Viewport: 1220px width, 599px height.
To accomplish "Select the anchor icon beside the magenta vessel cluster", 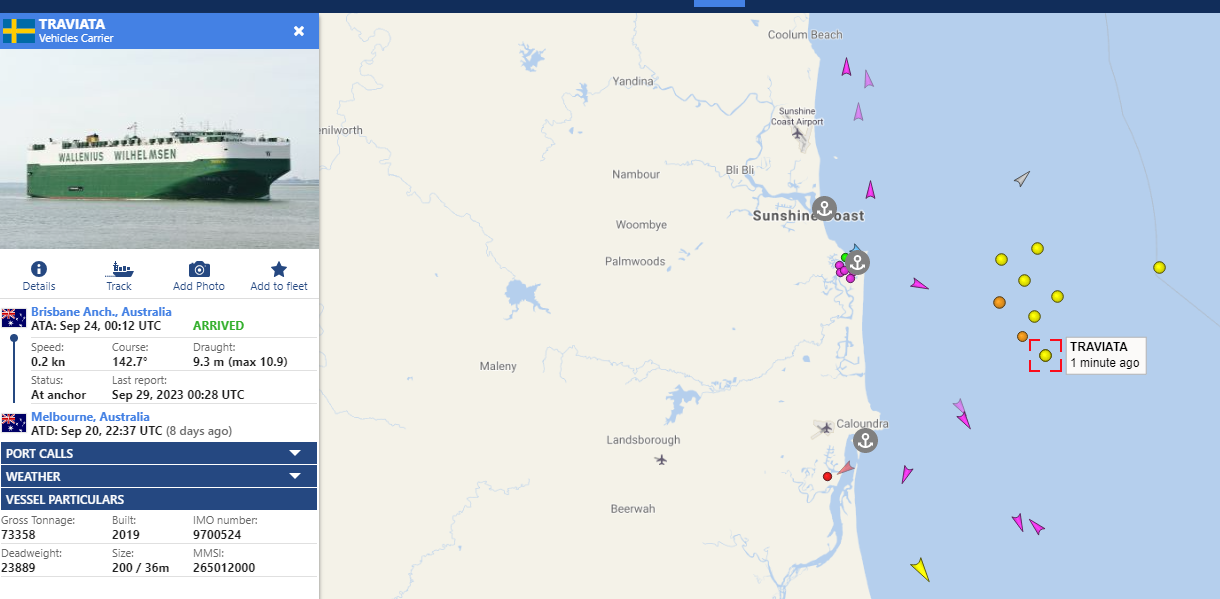I will pyautogui.click(x=857, y=263).
